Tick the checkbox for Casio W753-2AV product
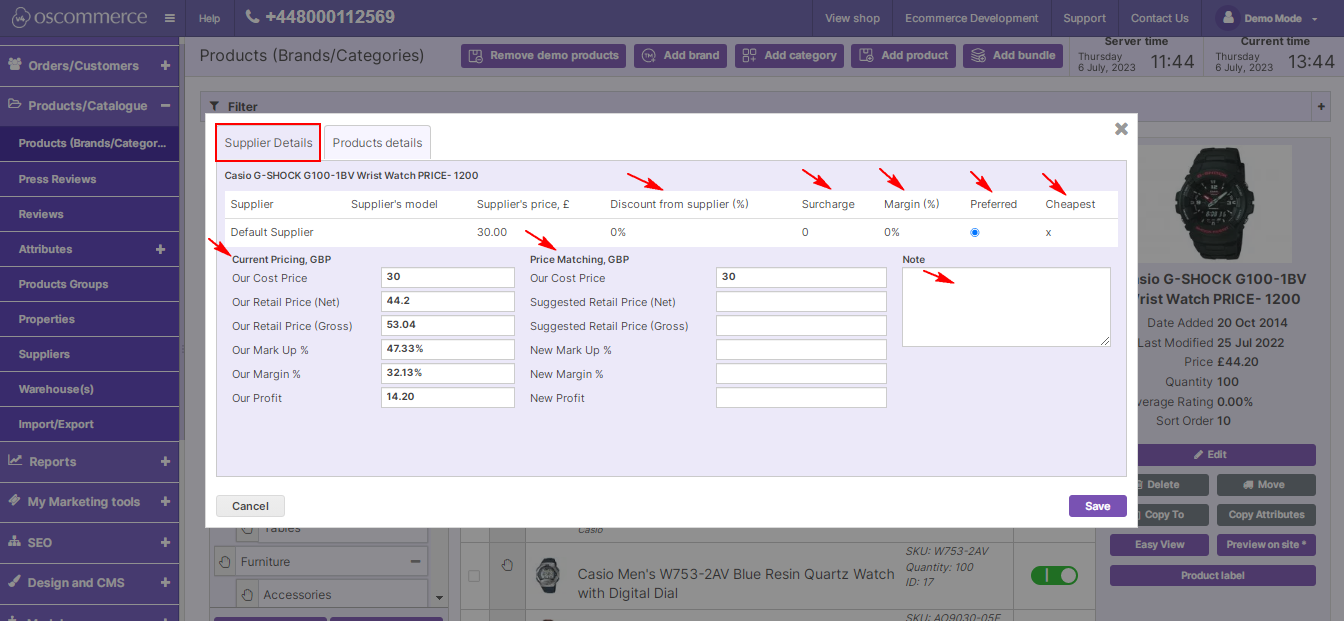The height and width of the screenshot is (621, 1344). pos(474,576)
